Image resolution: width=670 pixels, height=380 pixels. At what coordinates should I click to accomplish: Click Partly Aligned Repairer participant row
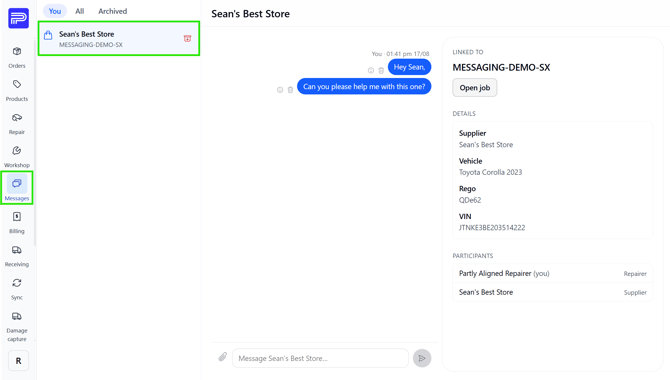[552, 274]
